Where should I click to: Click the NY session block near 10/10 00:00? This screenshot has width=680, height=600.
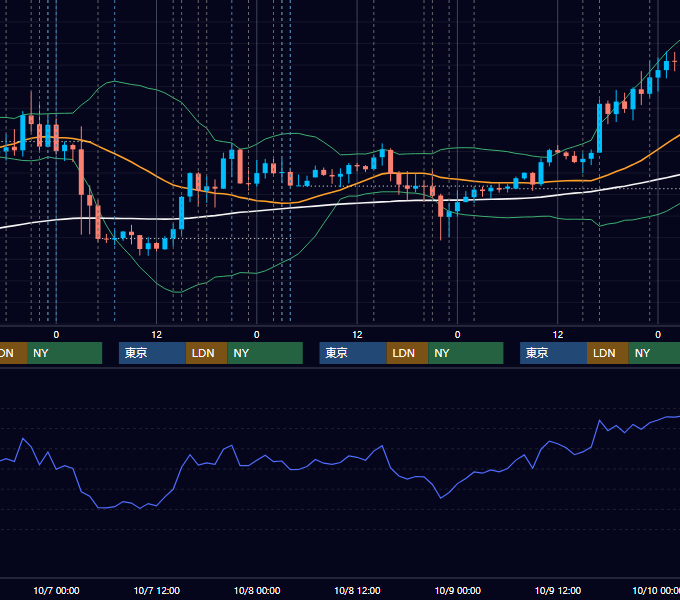click(654, 353)
